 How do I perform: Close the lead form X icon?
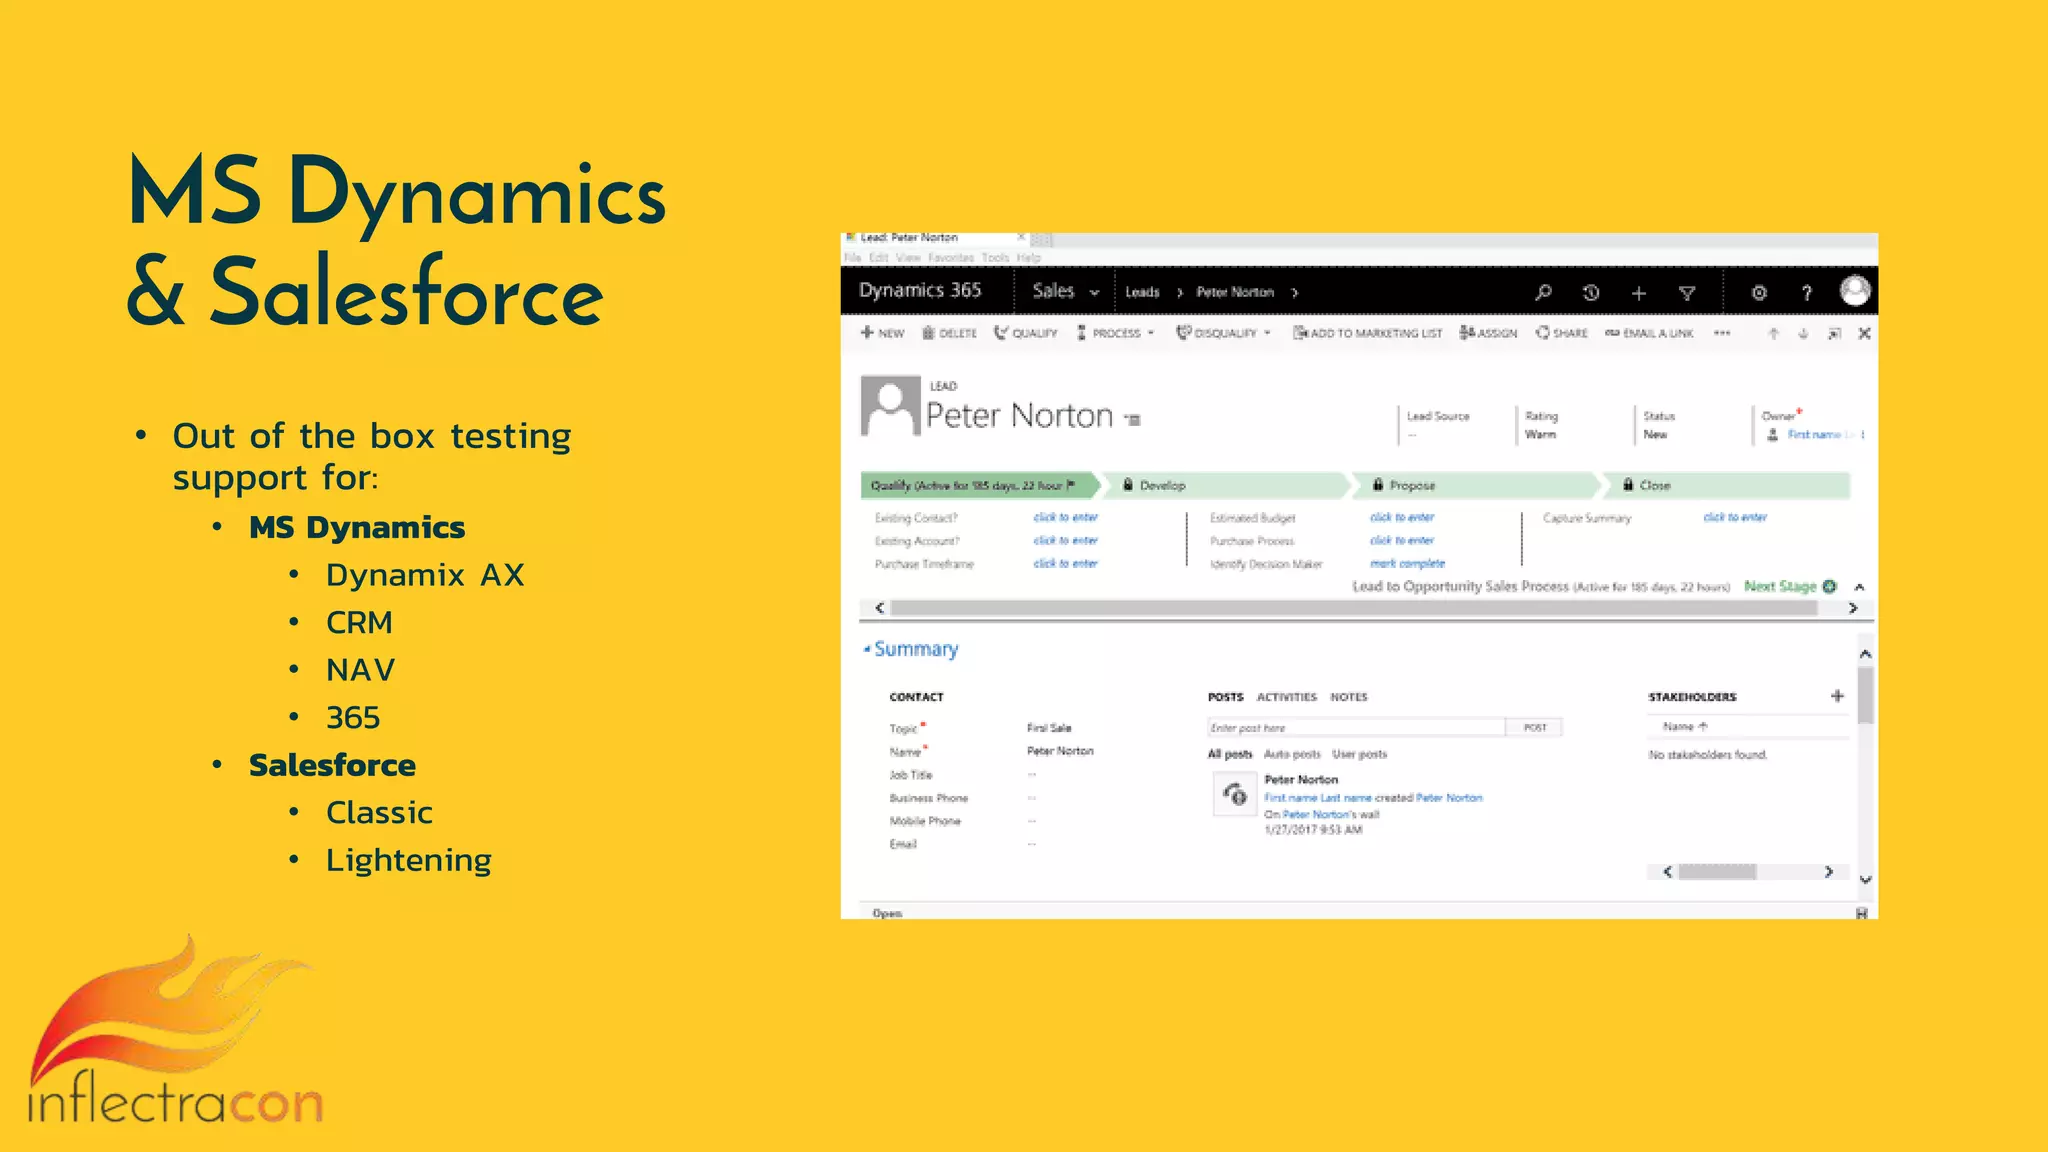point(1864,334)
